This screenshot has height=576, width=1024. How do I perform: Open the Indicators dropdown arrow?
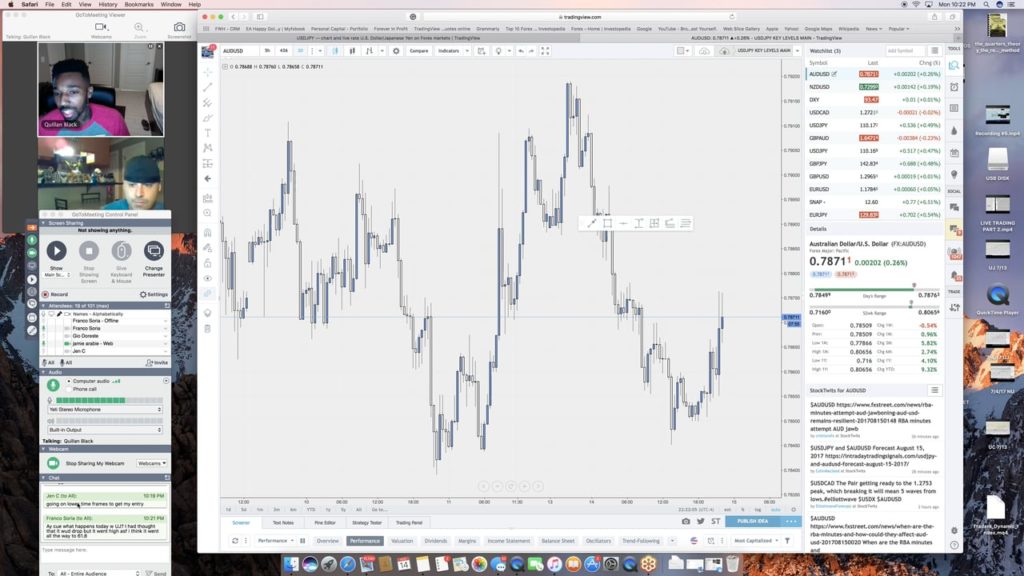(x=467, y=51)
